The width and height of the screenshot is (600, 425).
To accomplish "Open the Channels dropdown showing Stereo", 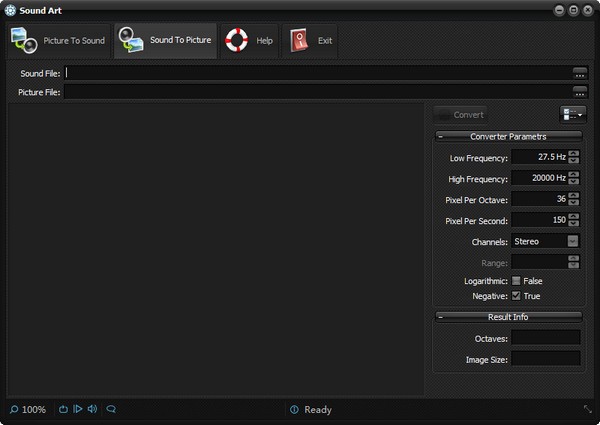I will [x=573, y=241].
